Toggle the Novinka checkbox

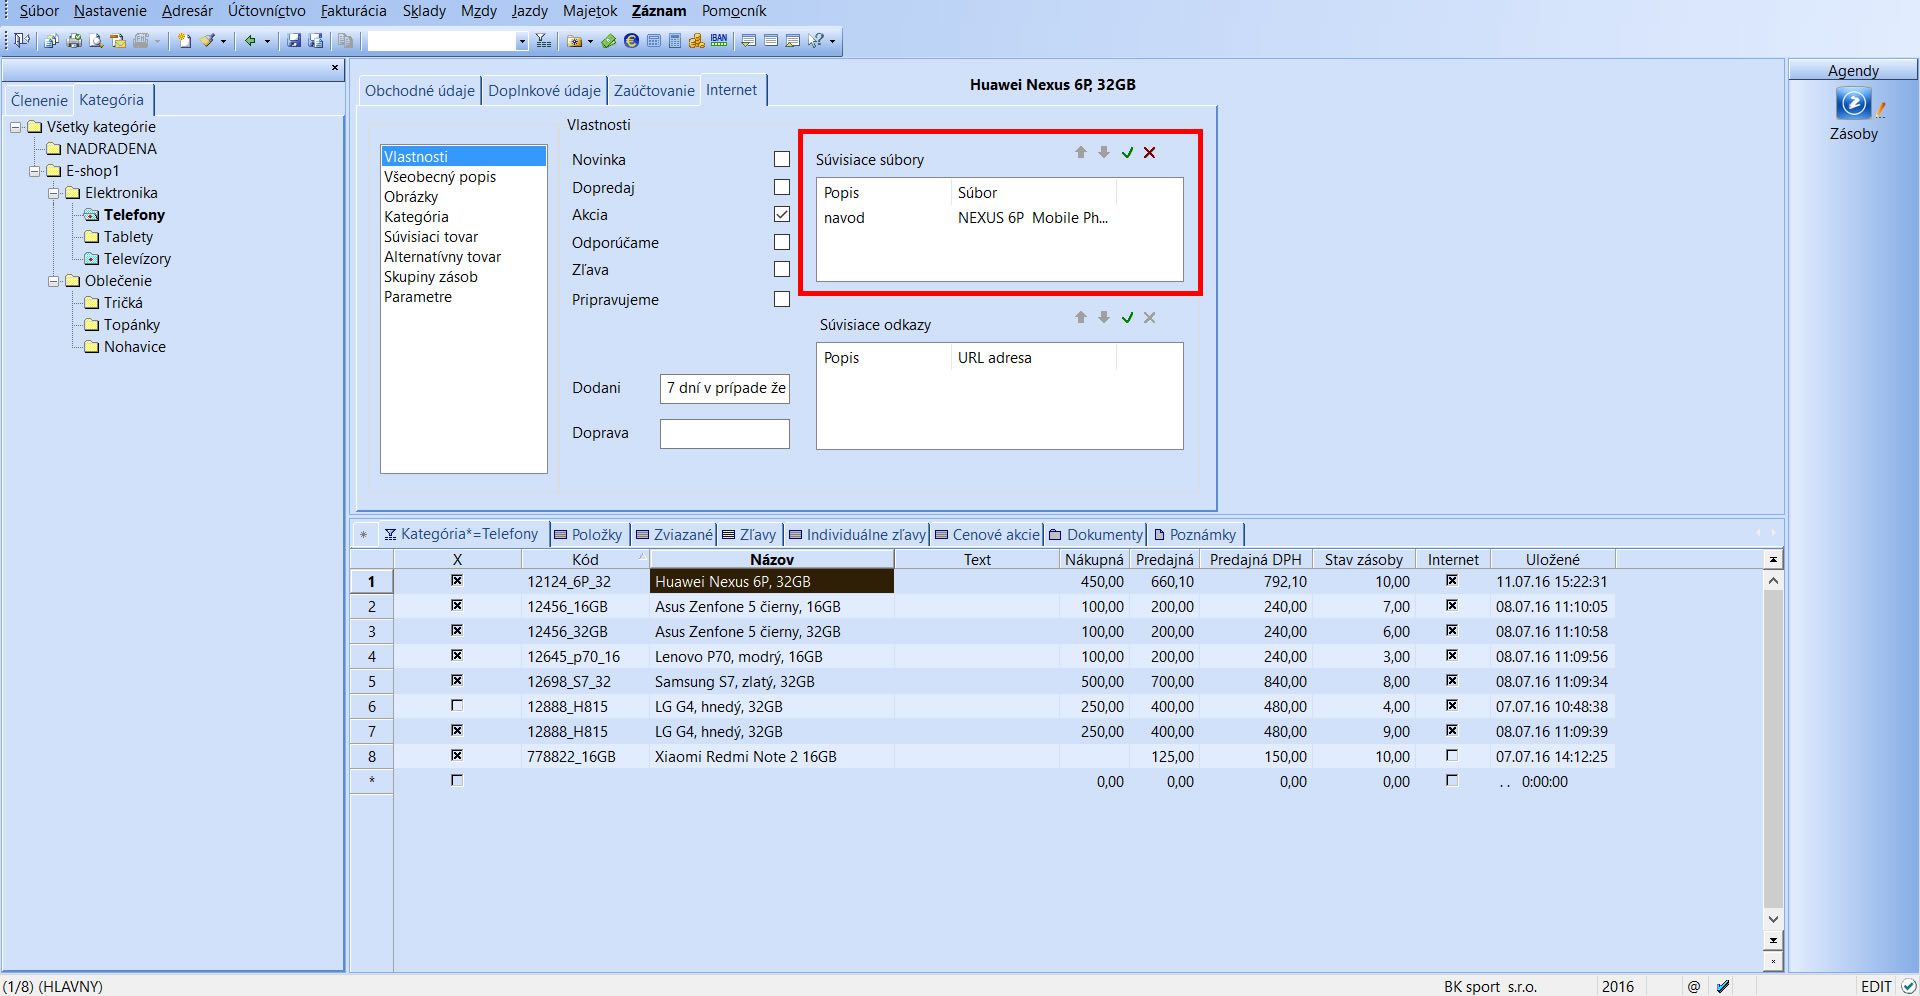782,159
